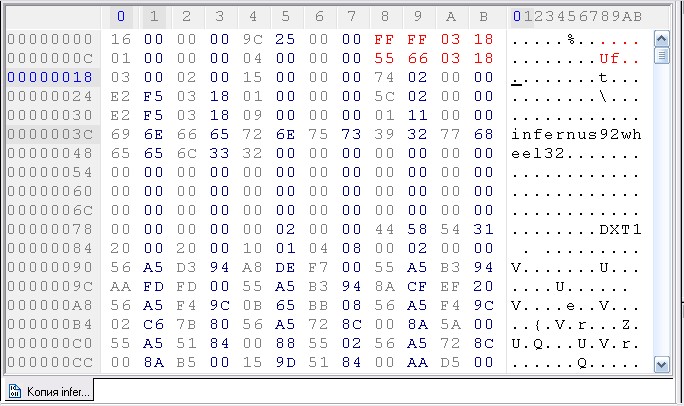Select offset row 00000078

[x=50, y=229]
